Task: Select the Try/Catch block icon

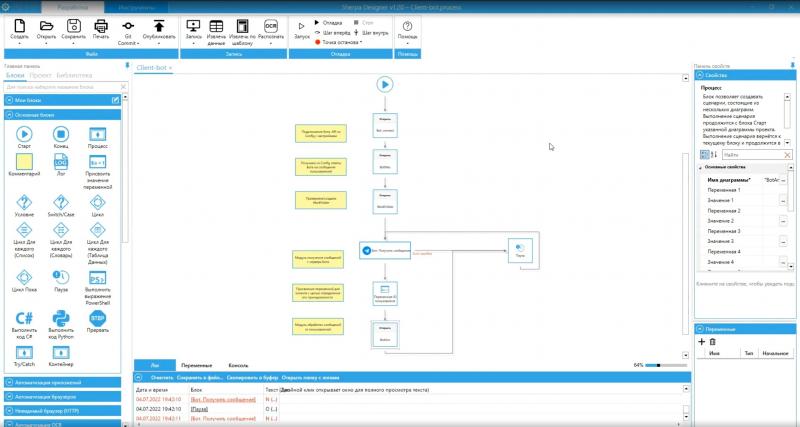Action: [24, 353]
